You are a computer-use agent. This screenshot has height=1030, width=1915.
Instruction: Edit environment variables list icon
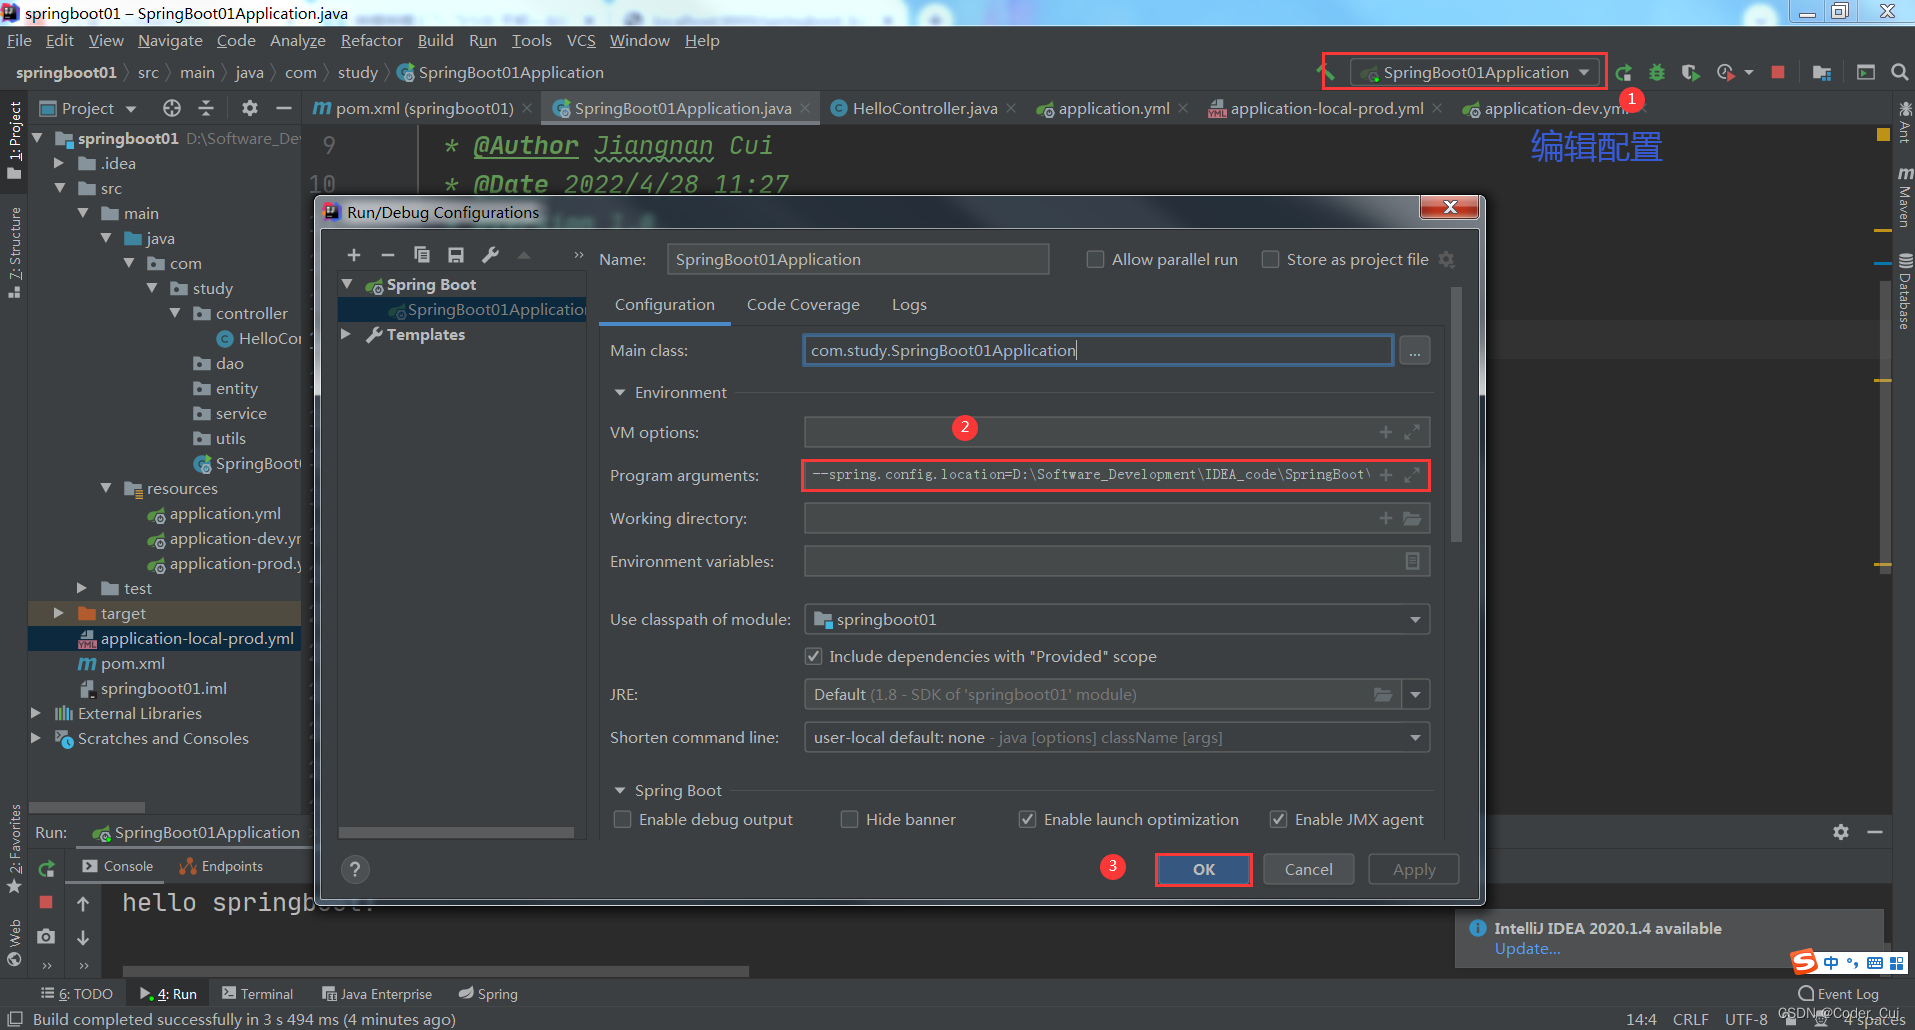pos(1412,562)
